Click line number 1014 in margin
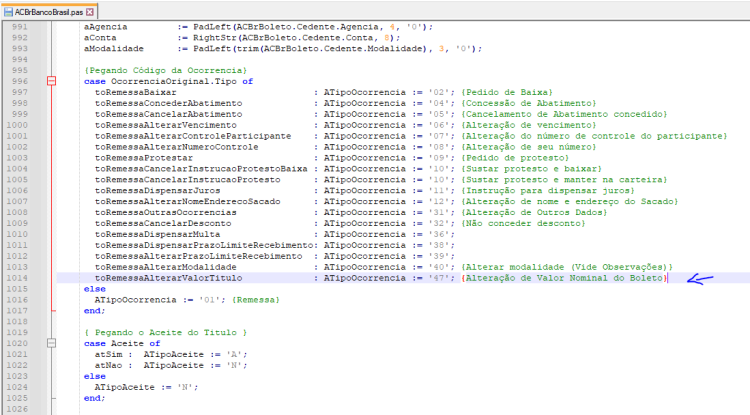The width and height of the screenshot is (750, 415). pos(17,278)
